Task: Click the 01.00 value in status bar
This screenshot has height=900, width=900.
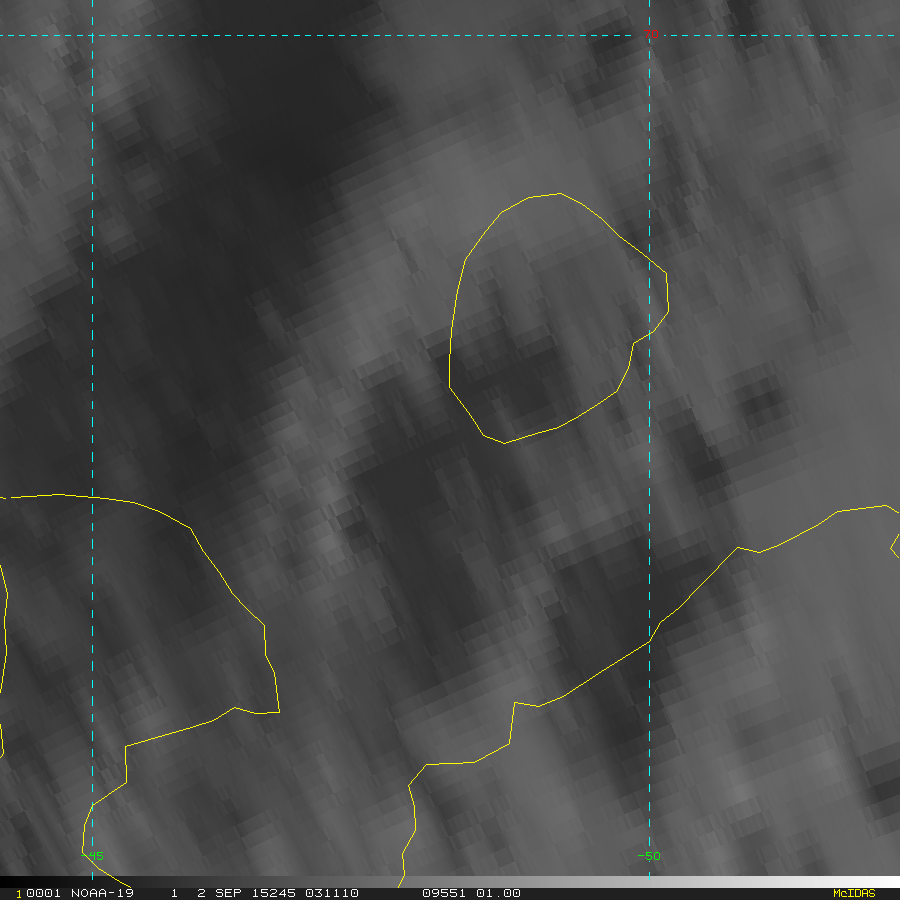Action: 499,893
